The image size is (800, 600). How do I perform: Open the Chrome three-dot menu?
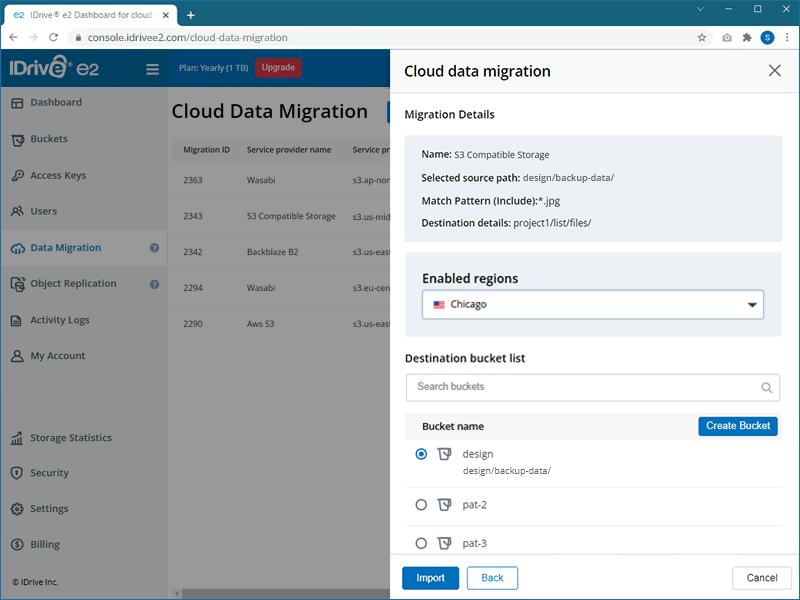point(786,38)
